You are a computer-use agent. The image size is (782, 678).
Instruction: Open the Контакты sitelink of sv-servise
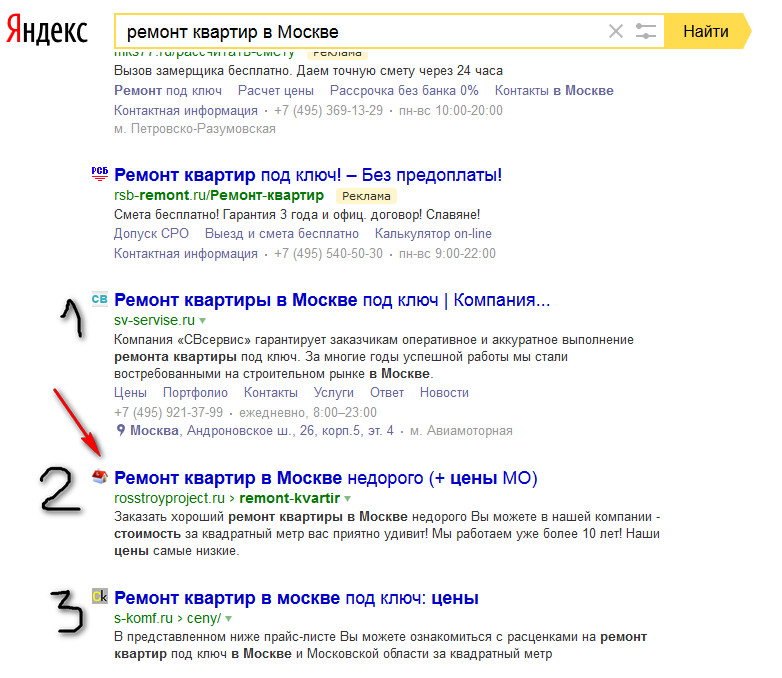271,393
